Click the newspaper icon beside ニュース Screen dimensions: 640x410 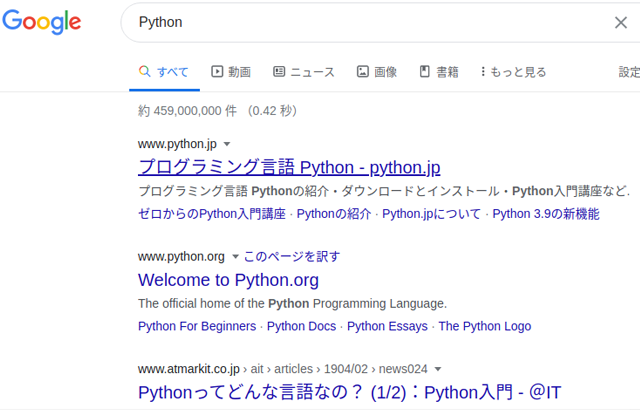(x=279, y=71)
